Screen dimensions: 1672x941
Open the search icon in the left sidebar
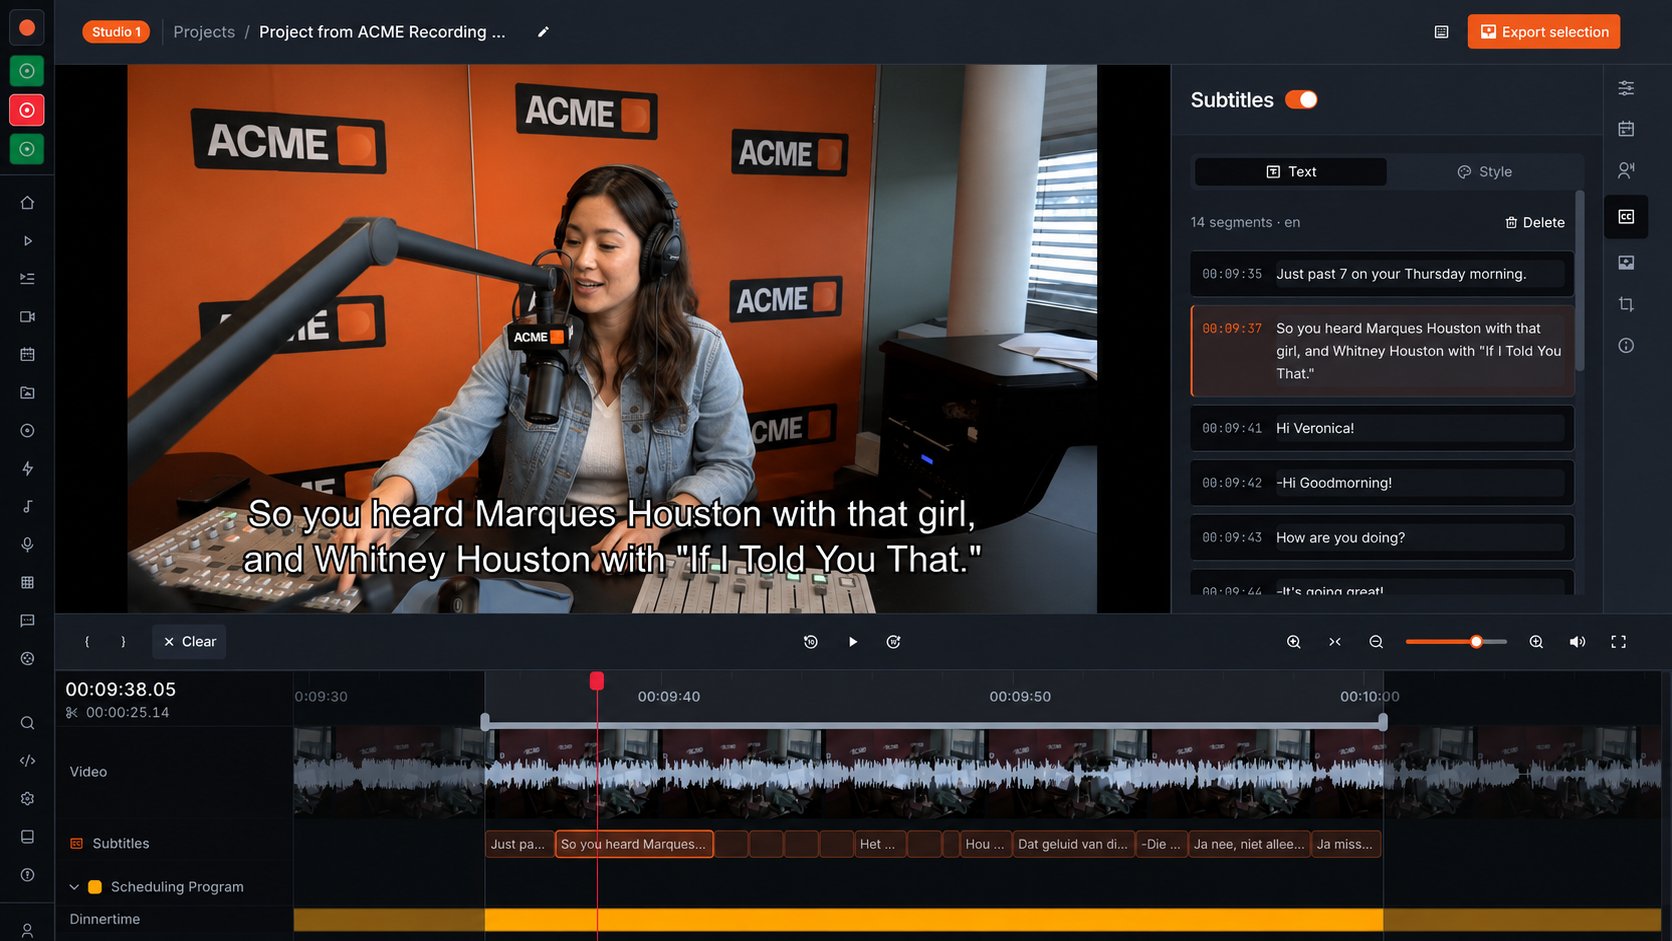[27, 723]
